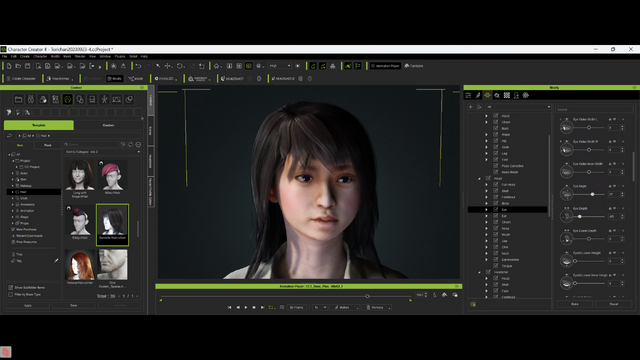
Task: Click the Reset button in Modify panel
Action: (614, 304)
